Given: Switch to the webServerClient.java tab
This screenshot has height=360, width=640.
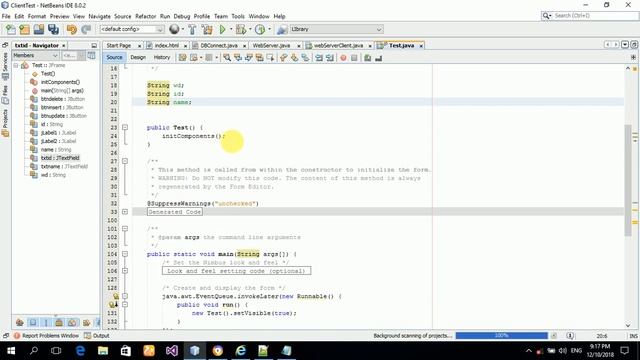Looking at the screenshot, I should click(x=338, y=45).
